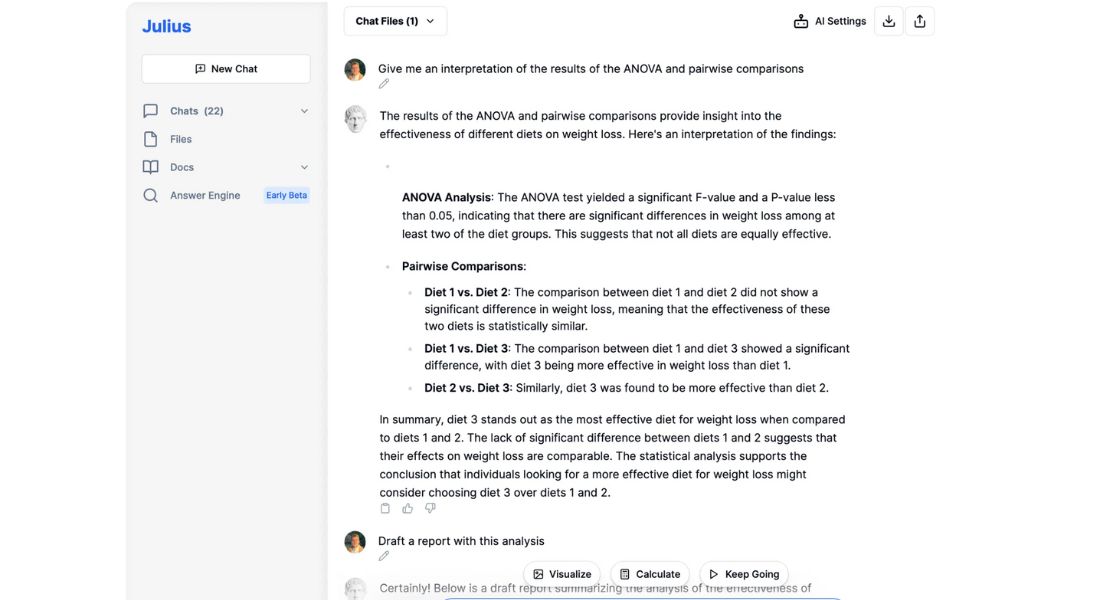Image resolution: width=1100 pixels, height=600 pixels.
Task: Start a New Chat
Action: tap(226, 69)
